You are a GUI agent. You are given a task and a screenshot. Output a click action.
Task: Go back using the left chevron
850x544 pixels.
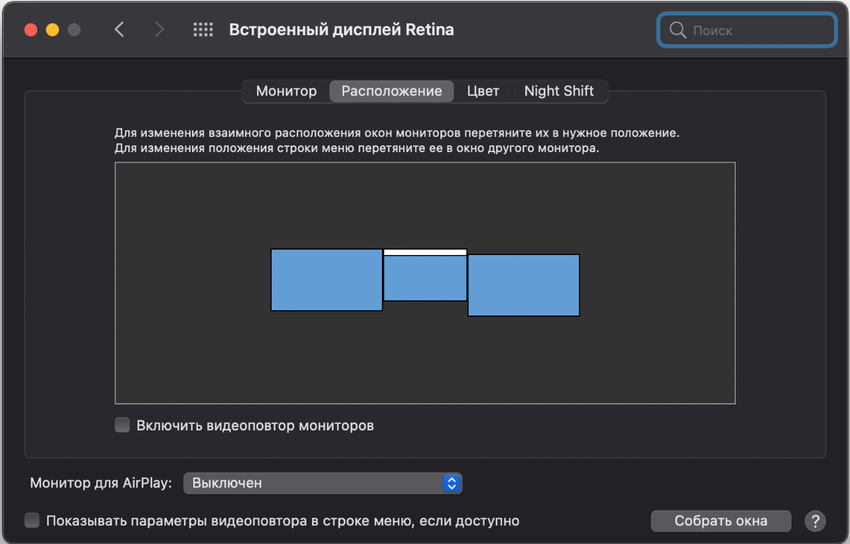pyautogui.click(x=119, y=30)
